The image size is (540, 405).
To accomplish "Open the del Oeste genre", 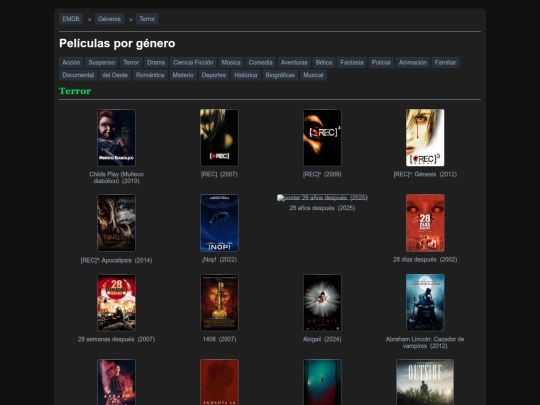I will (115, 75).
